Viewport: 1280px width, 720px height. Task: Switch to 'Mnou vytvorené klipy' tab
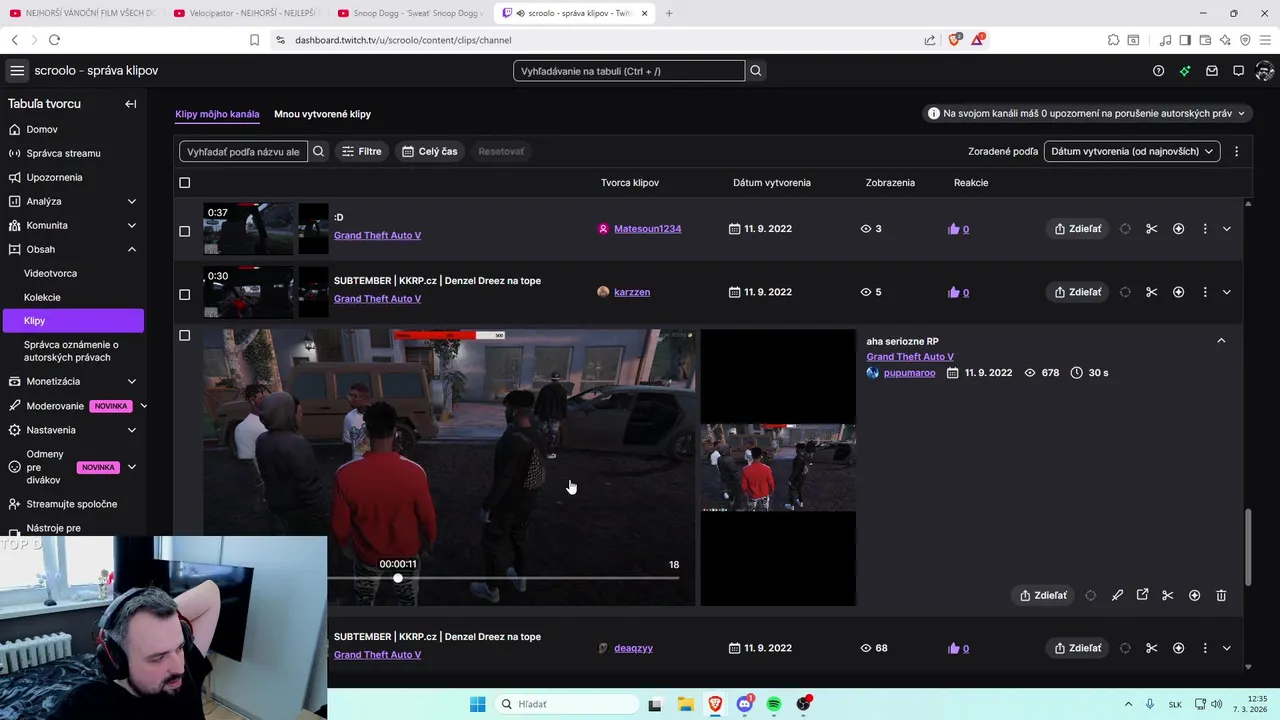[x=322, y=114]
